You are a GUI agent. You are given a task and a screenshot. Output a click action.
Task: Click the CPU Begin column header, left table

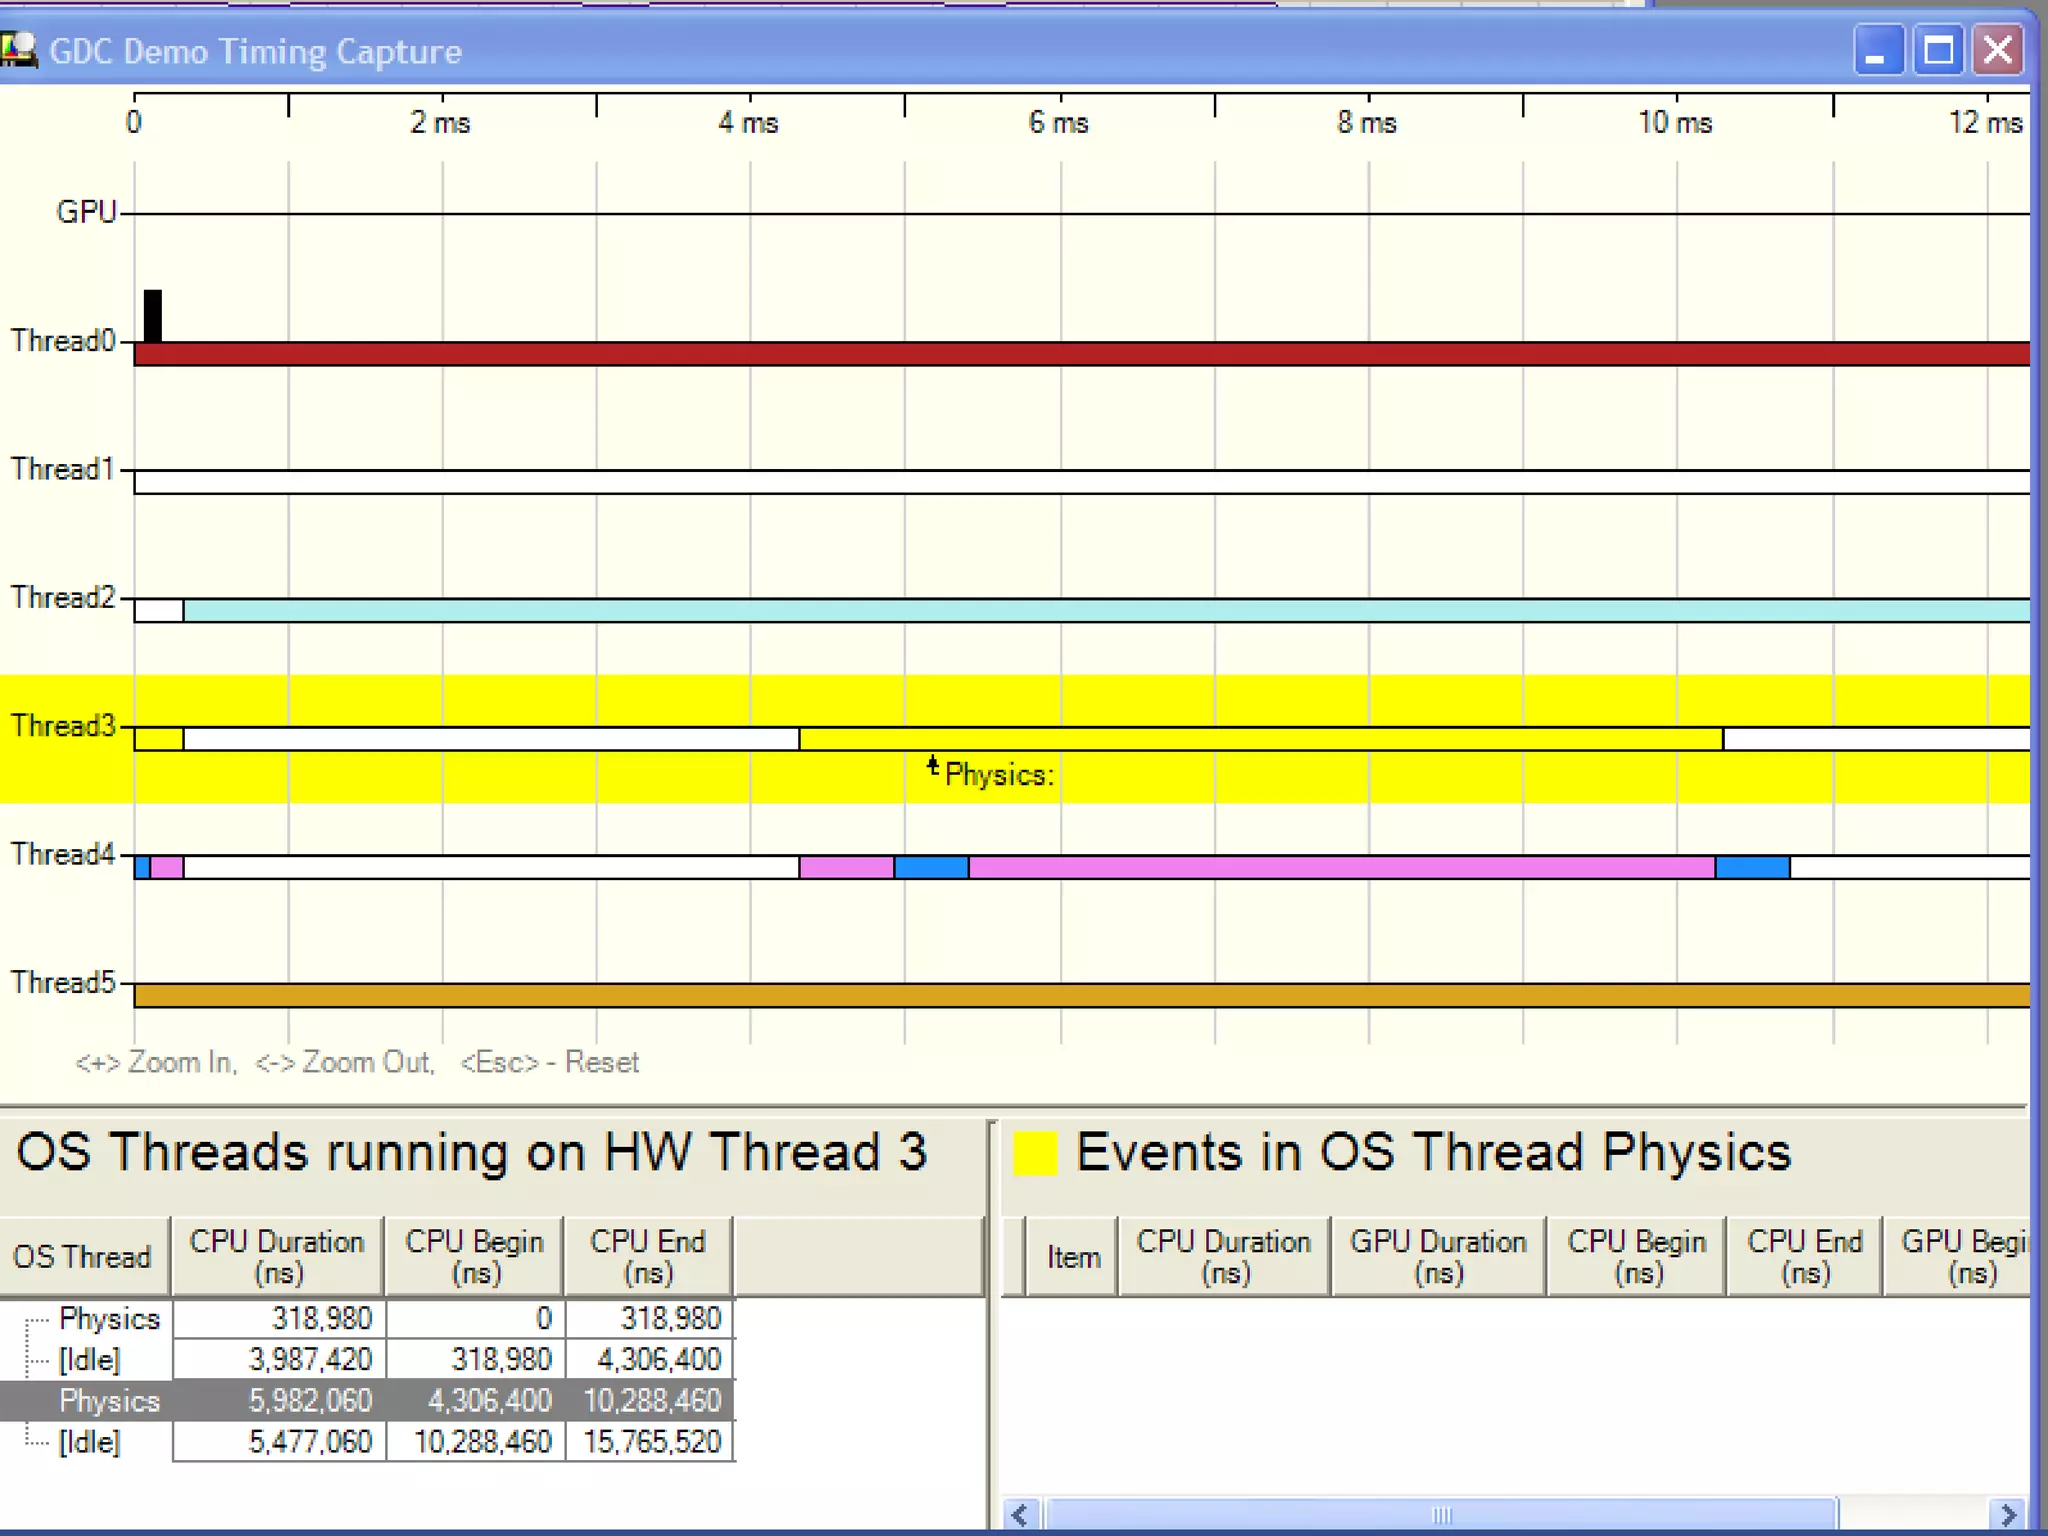[474, 1257]
